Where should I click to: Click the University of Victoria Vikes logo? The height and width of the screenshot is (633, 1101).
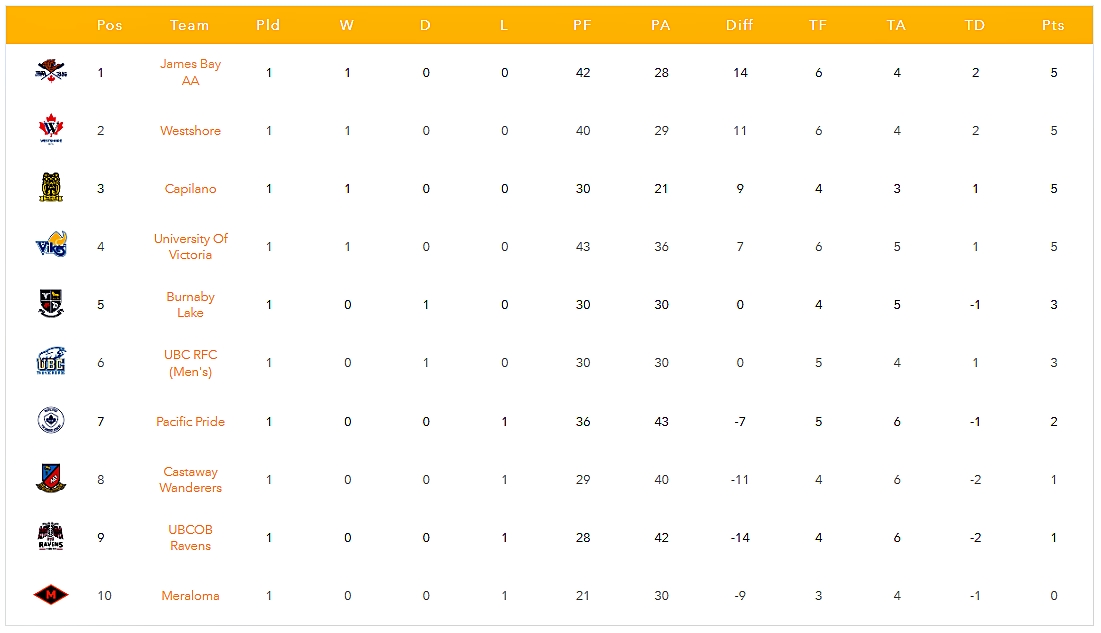pos(50,246)
